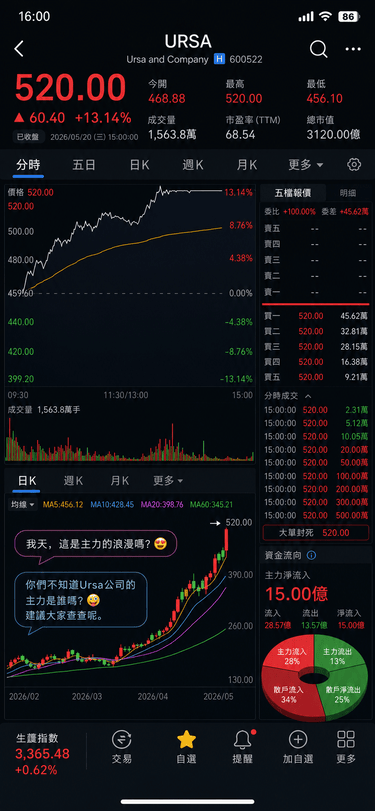This screenshot has height=811, width=375.
Task: Open chart settings gear icon
Action: click(x=354, y=164)
